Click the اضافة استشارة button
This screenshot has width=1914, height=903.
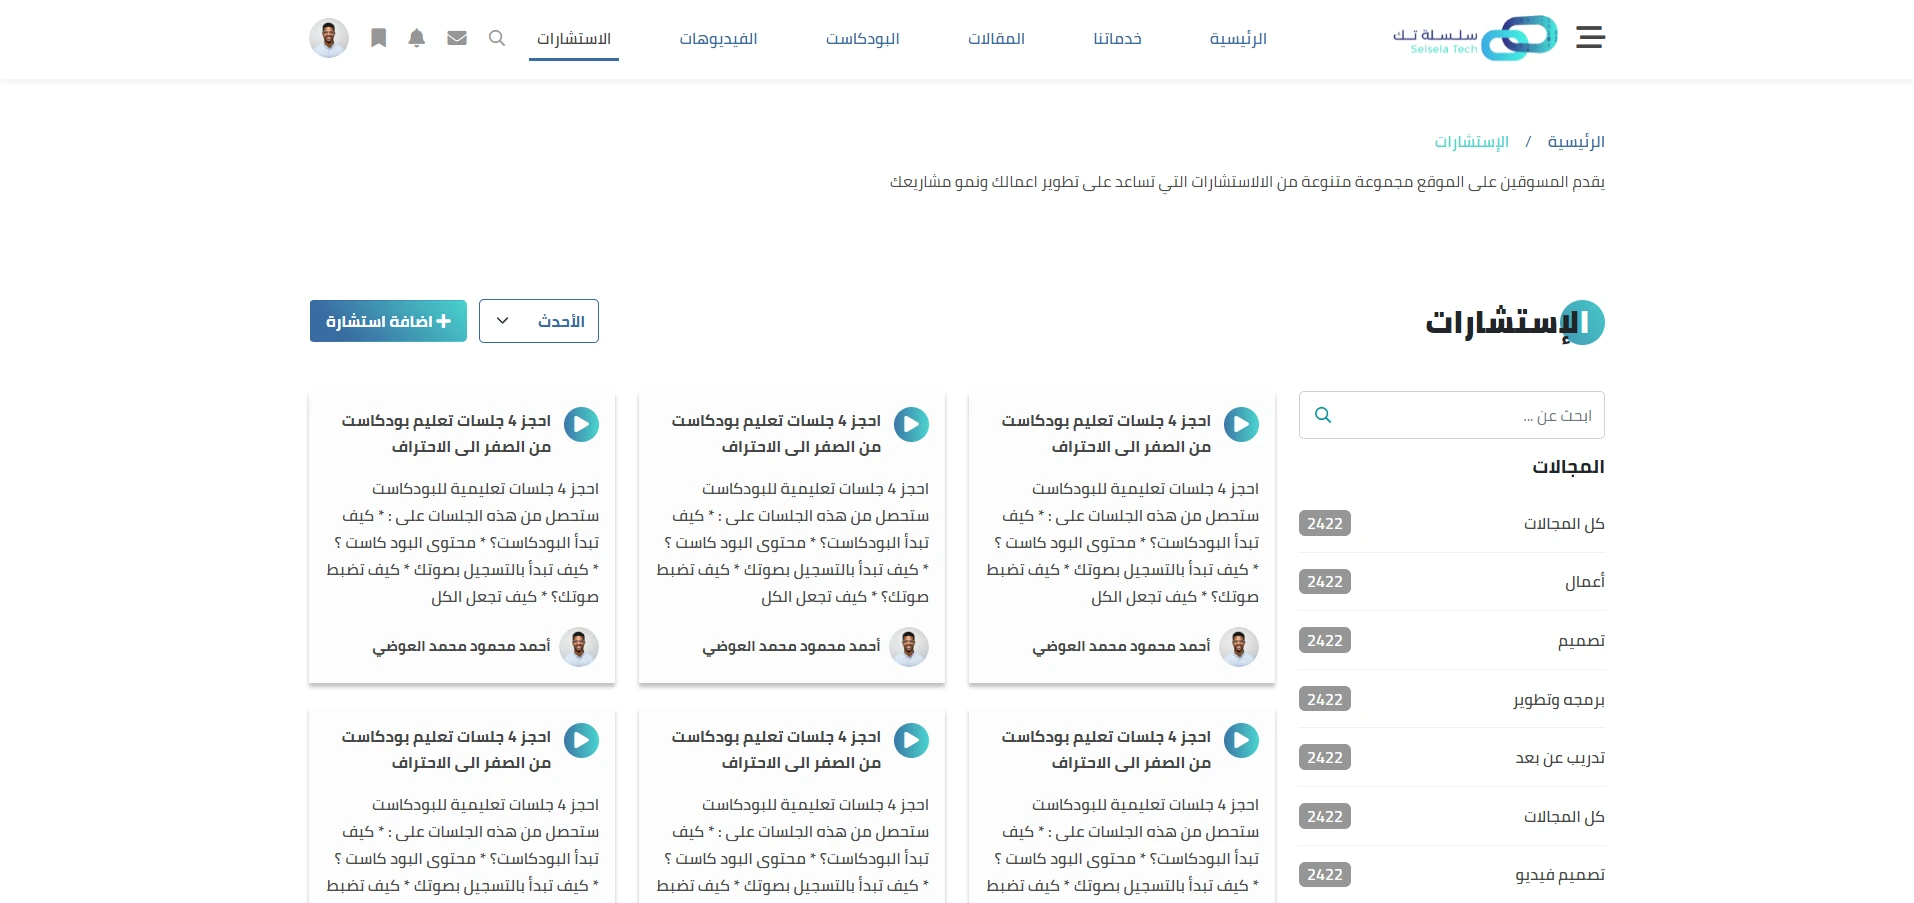388,321
